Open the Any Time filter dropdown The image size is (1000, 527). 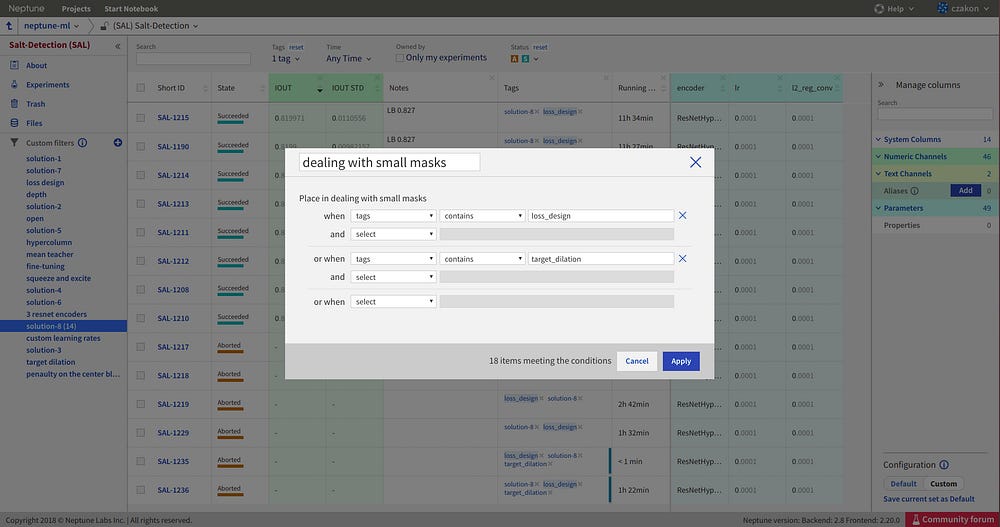pos(349,58)
